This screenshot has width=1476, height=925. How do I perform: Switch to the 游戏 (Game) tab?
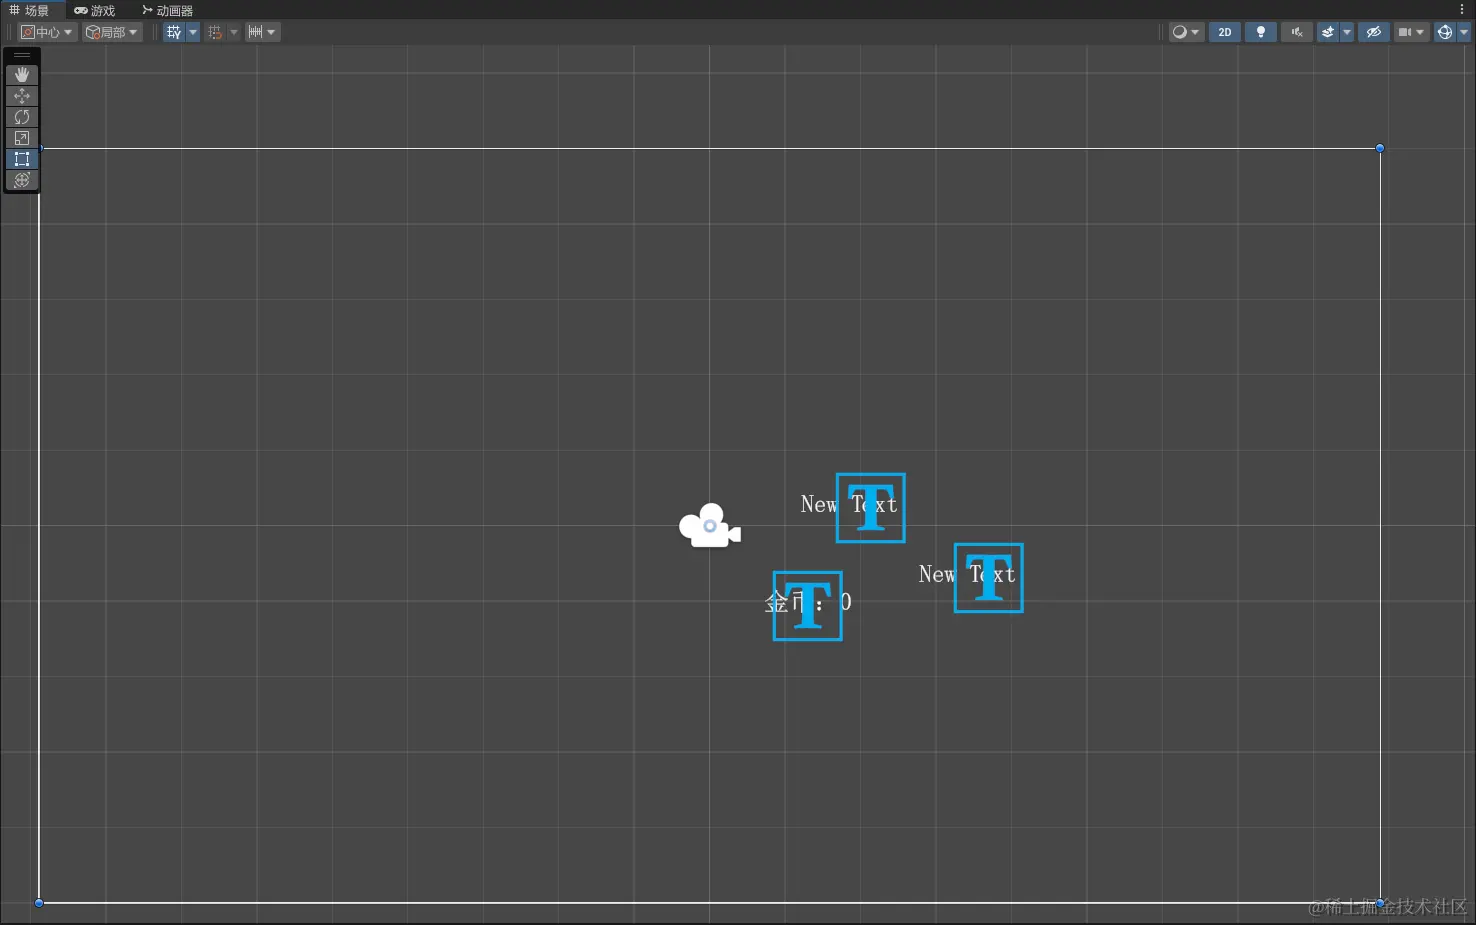coord(95,10)
